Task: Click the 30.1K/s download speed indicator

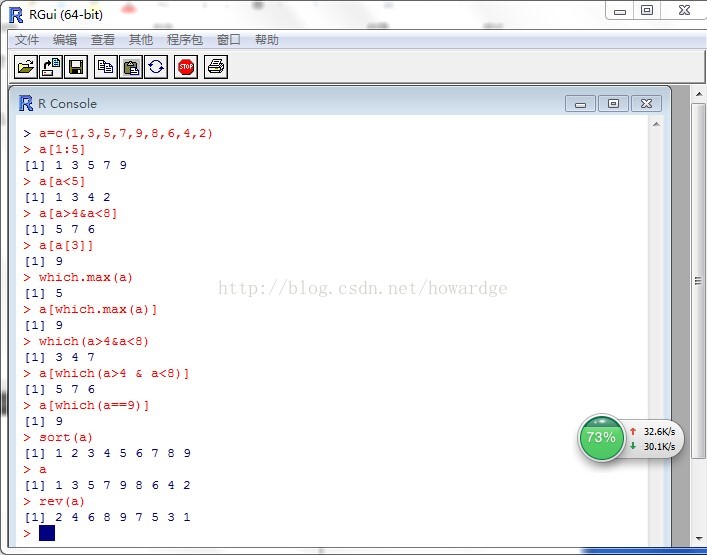Action: tap(653, 446)
